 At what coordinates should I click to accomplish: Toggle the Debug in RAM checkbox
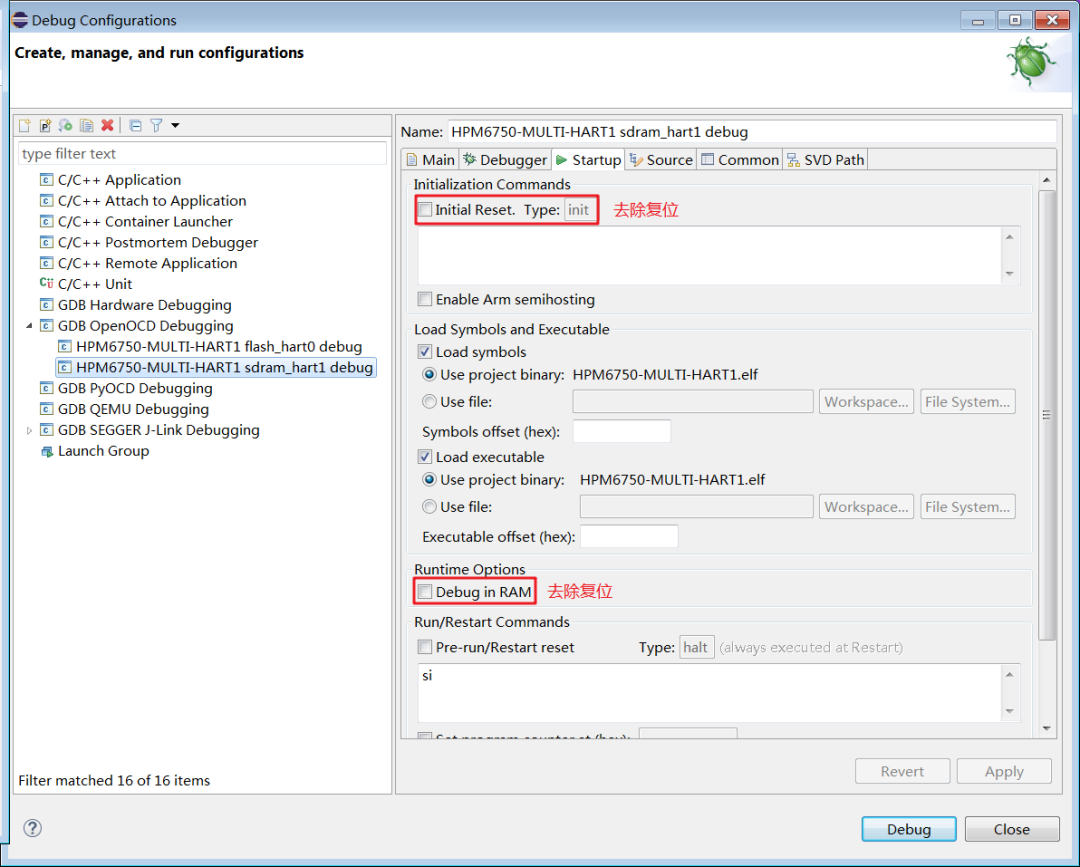[x=425, y=592]
